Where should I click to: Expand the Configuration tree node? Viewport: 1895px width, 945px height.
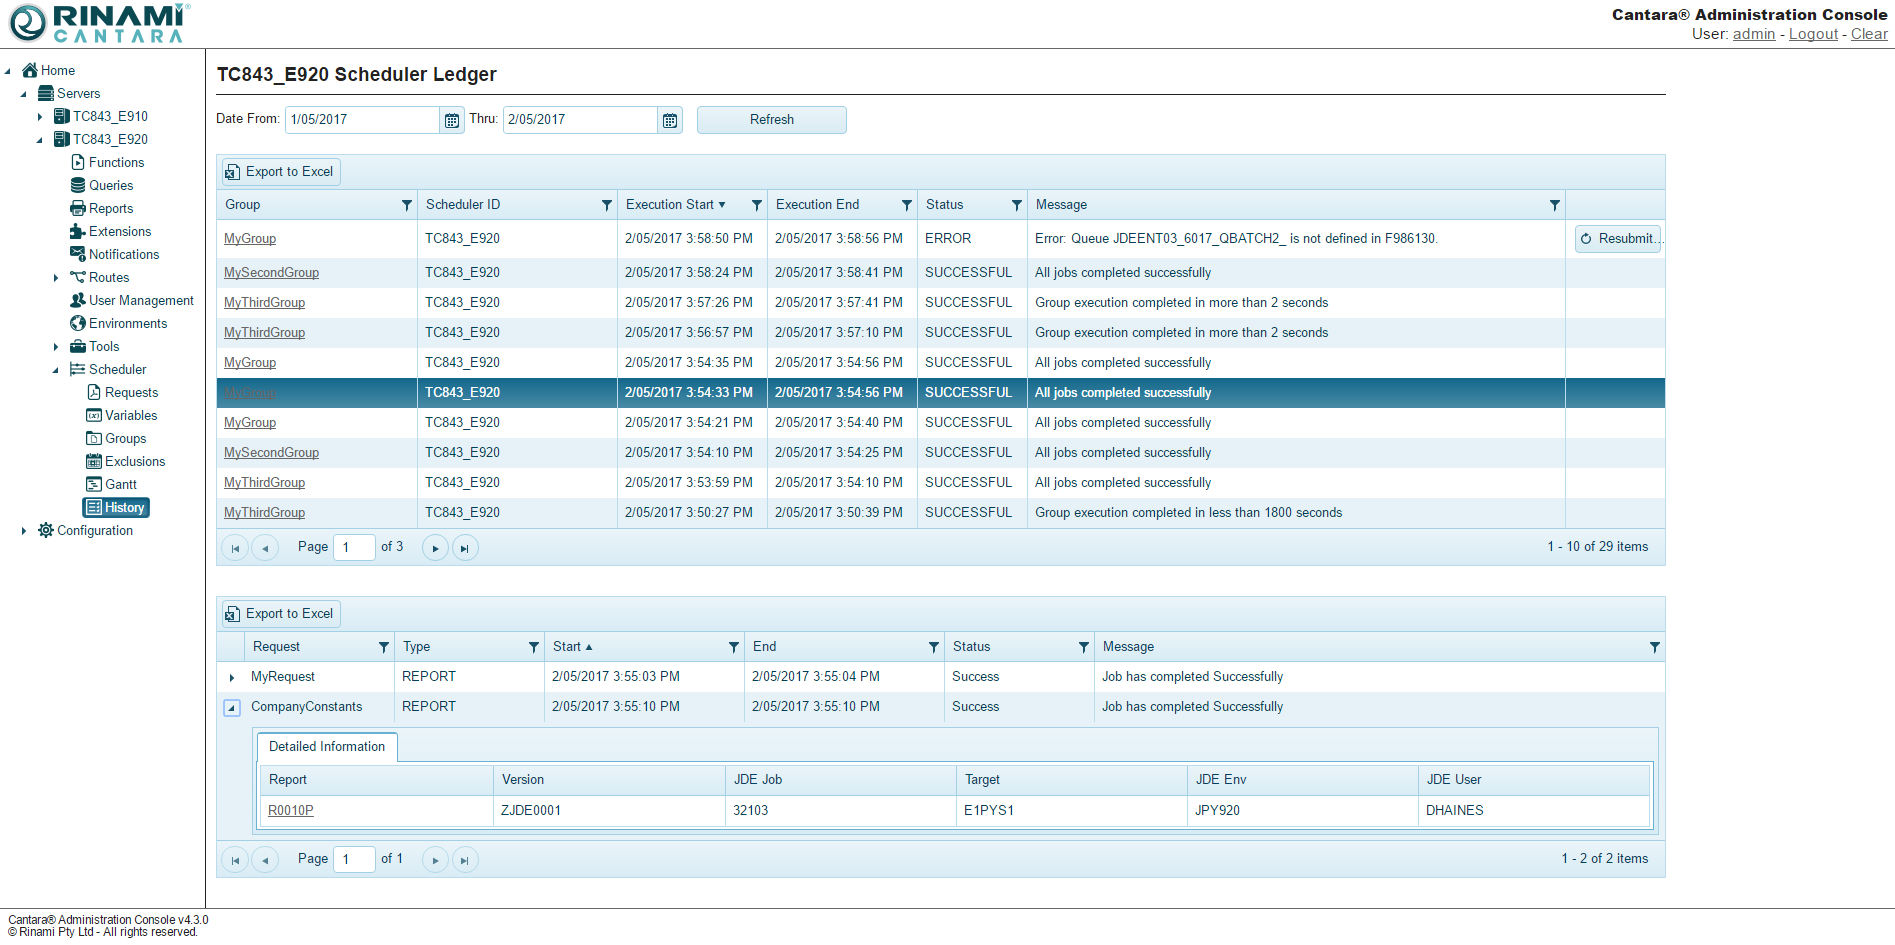pyautogui.click(x=24, y=531)
